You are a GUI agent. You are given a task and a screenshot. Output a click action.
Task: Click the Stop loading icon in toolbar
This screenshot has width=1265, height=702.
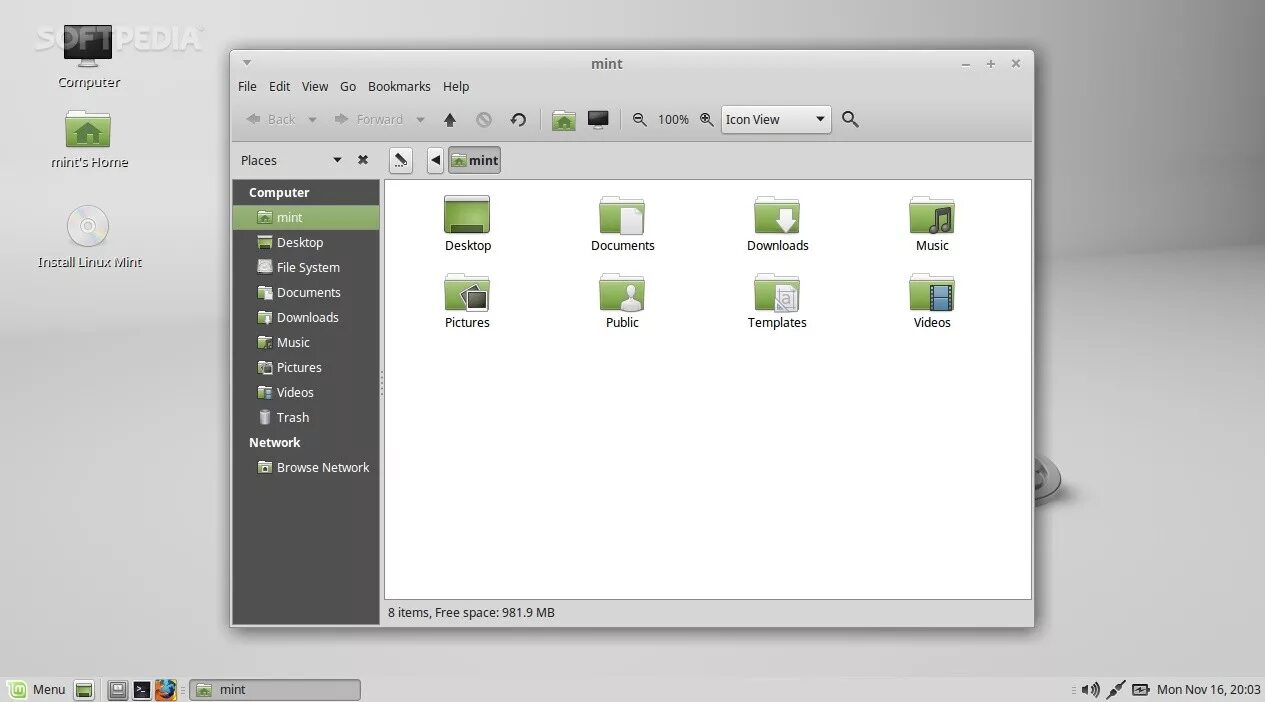click(x=484, y=120)
